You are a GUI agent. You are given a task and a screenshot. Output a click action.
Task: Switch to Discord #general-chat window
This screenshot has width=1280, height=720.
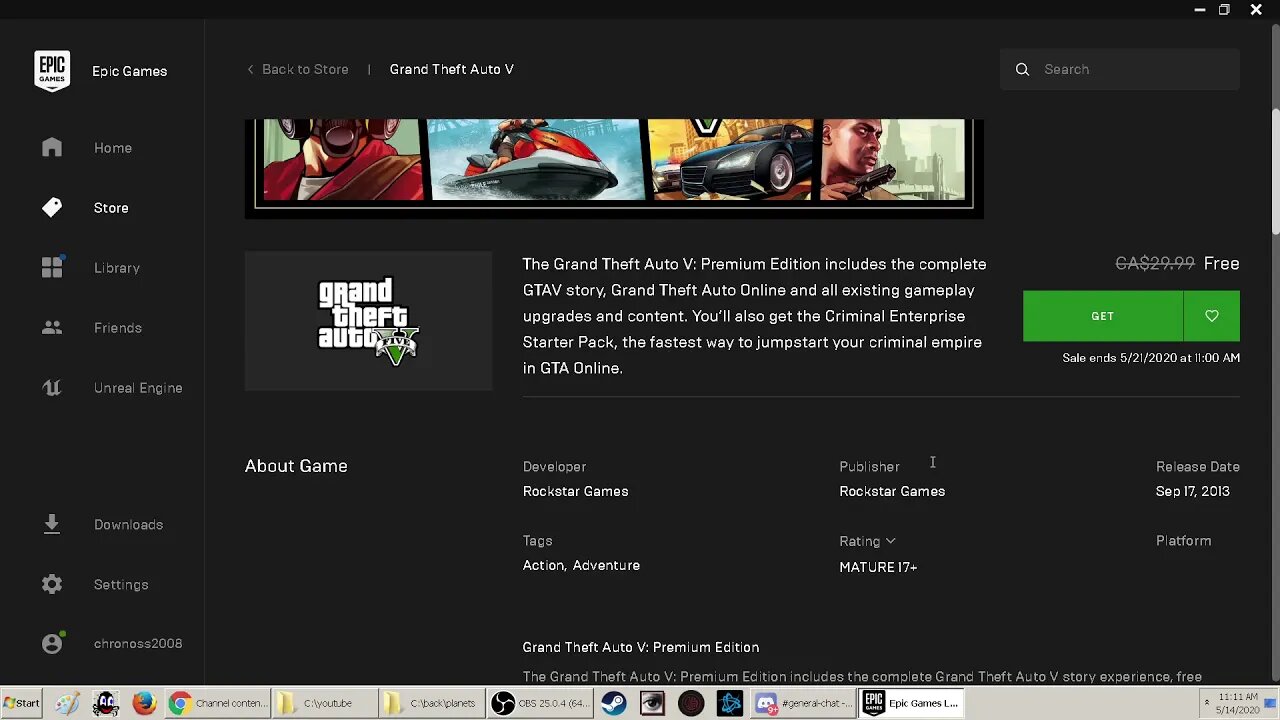(804, 703)
